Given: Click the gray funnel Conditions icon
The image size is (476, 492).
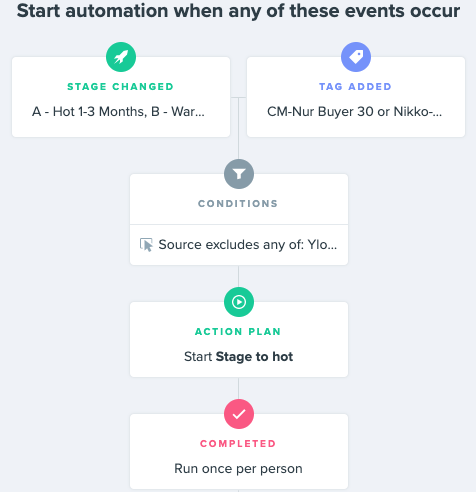Looking at the screenshot, I should coord(239,174).
